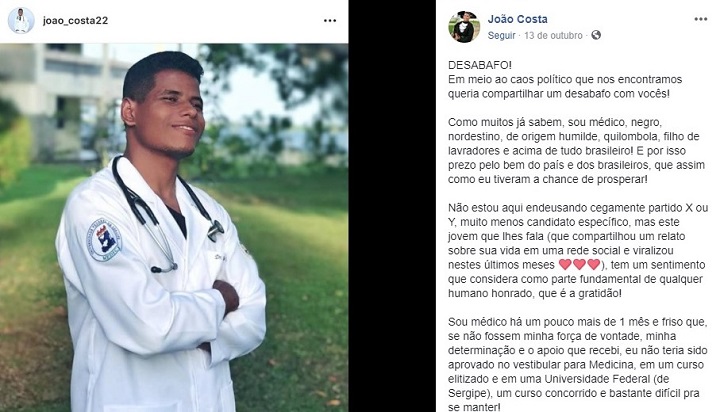Open the Facebook post three-dot options menu
Screen dimensions: 720x412
tap(700, 19)
